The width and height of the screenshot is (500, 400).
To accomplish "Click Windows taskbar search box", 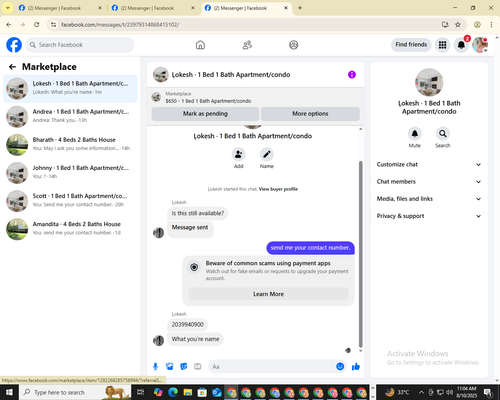I will click(x=76, y=392).
